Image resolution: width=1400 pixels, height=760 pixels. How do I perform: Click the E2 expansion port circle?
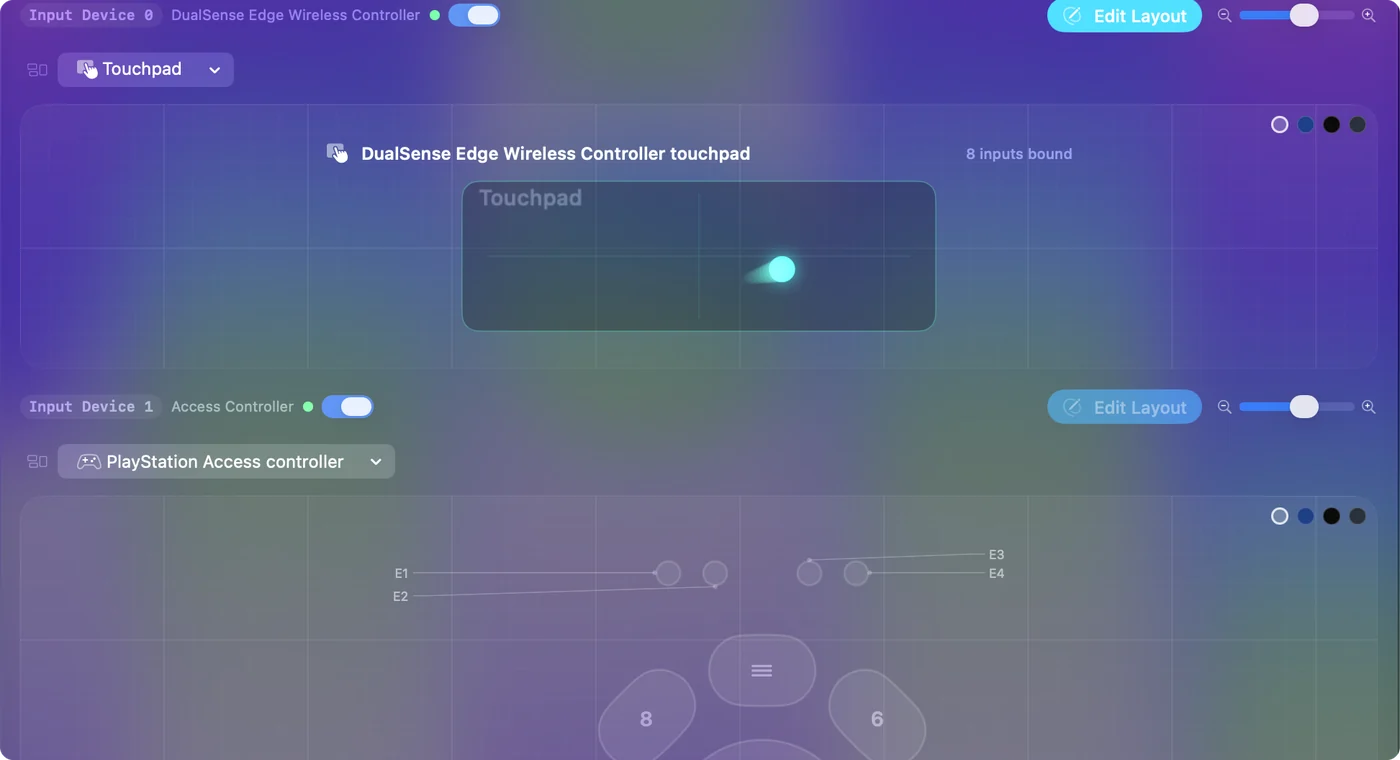click(715, 573)
